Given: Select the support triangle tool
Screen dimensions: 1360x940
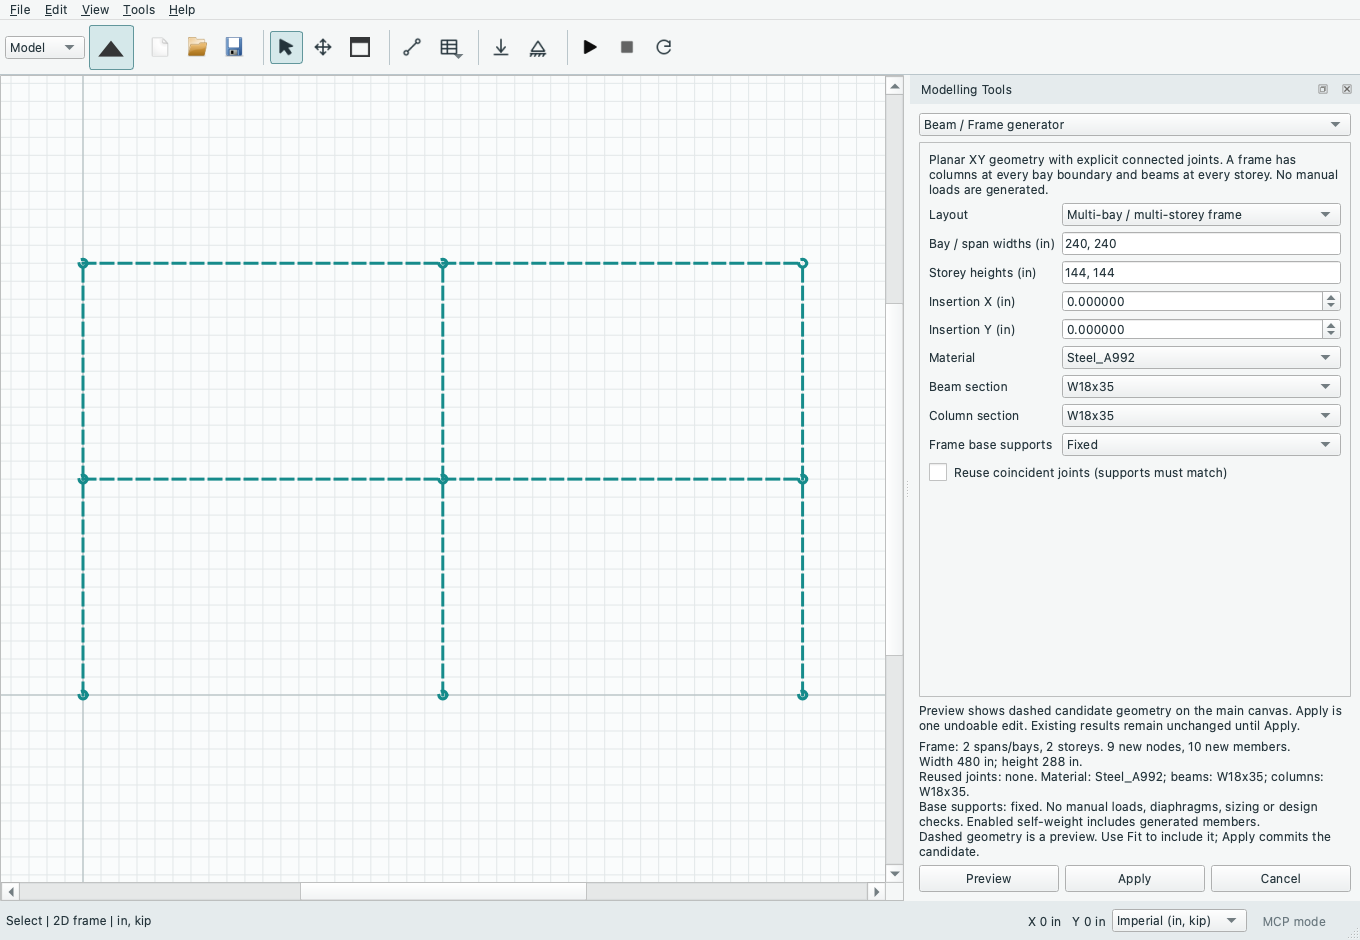Looking at the screenshot, I should tap(538, 47).
